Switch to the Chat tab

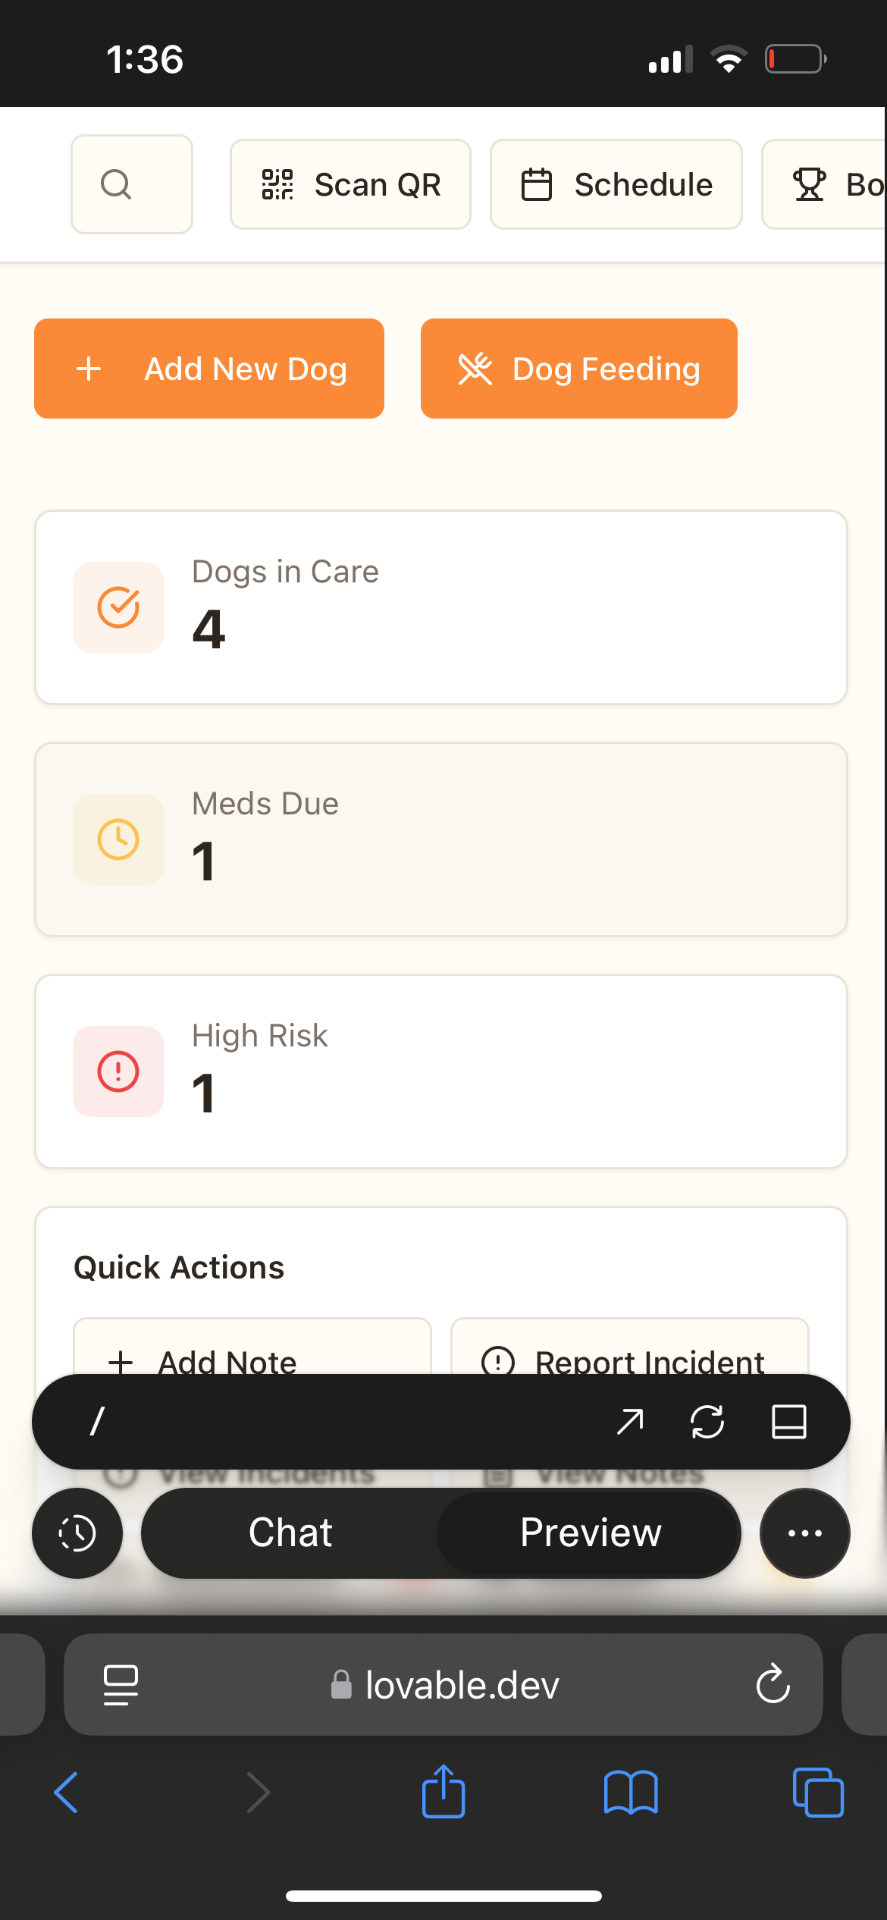tap(290, 1533)
